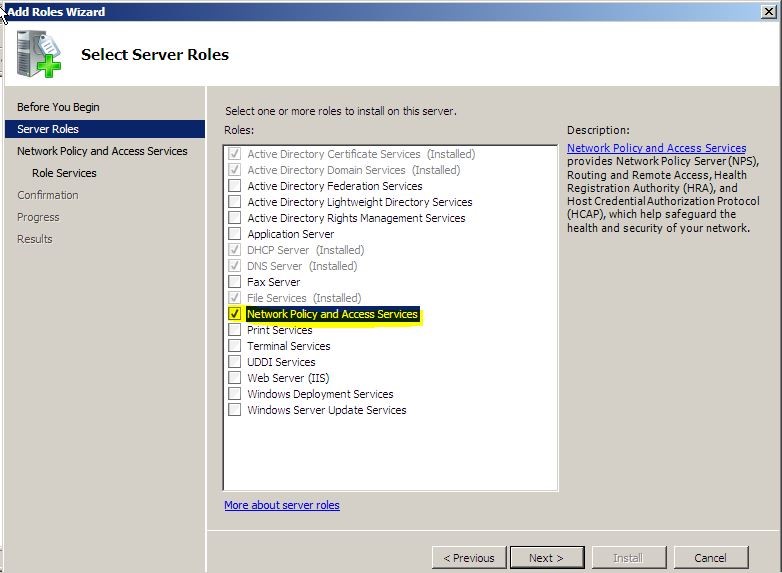Image resolution: width=782 pixels, height=573 pixels.
Task: Check Windows Server Update Services
Action: pos(234,409)
